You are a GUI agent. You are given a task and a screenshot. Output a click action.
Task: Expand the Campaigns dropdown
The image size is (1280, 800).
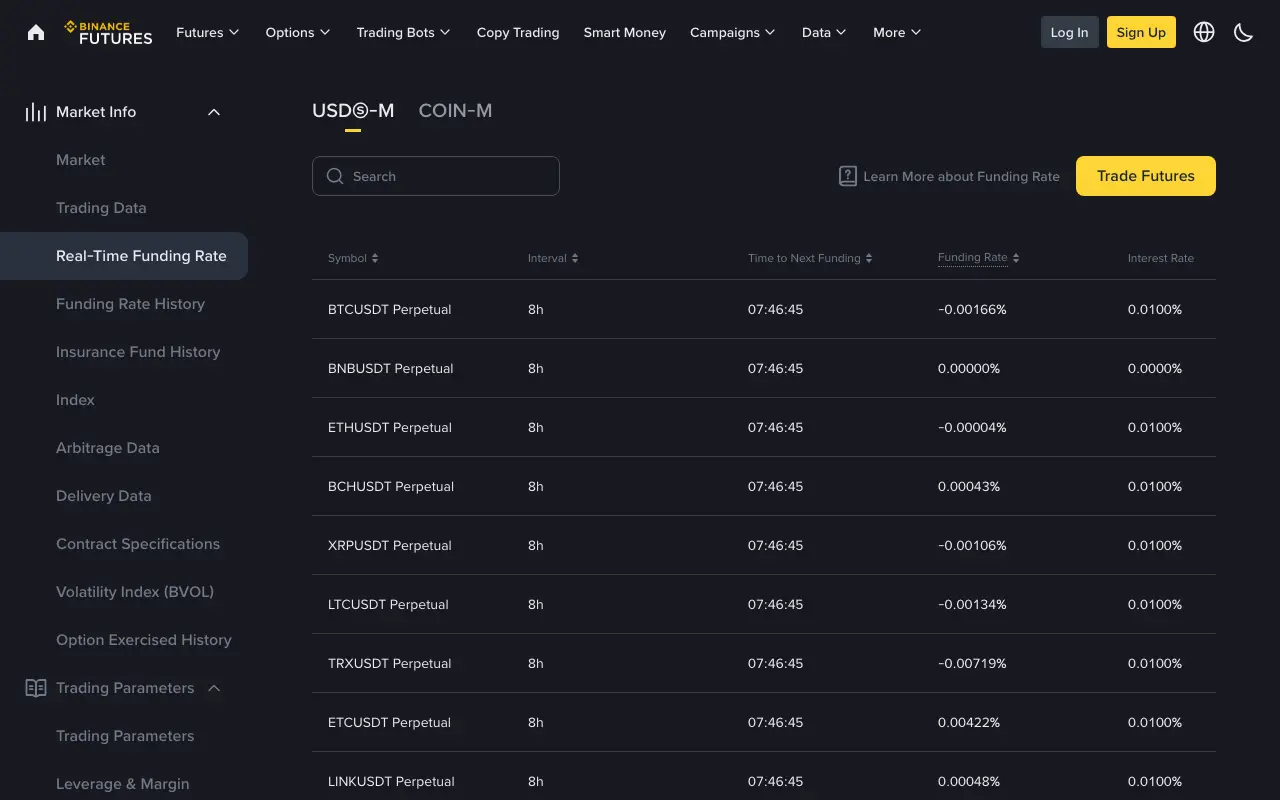click(733, 32)
